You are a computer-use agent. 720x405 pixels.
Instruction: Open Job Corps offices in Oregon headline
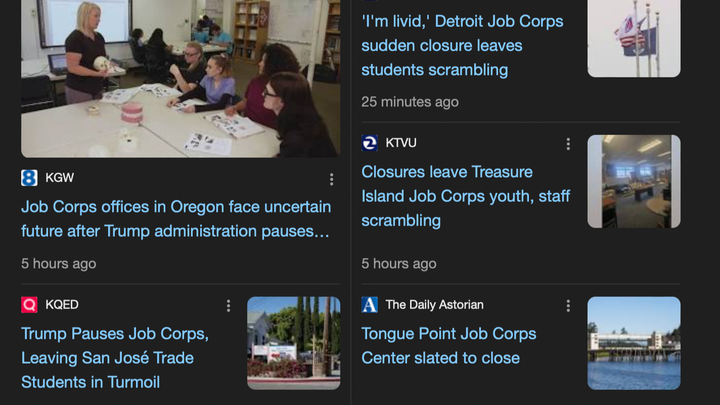point(176,219)
